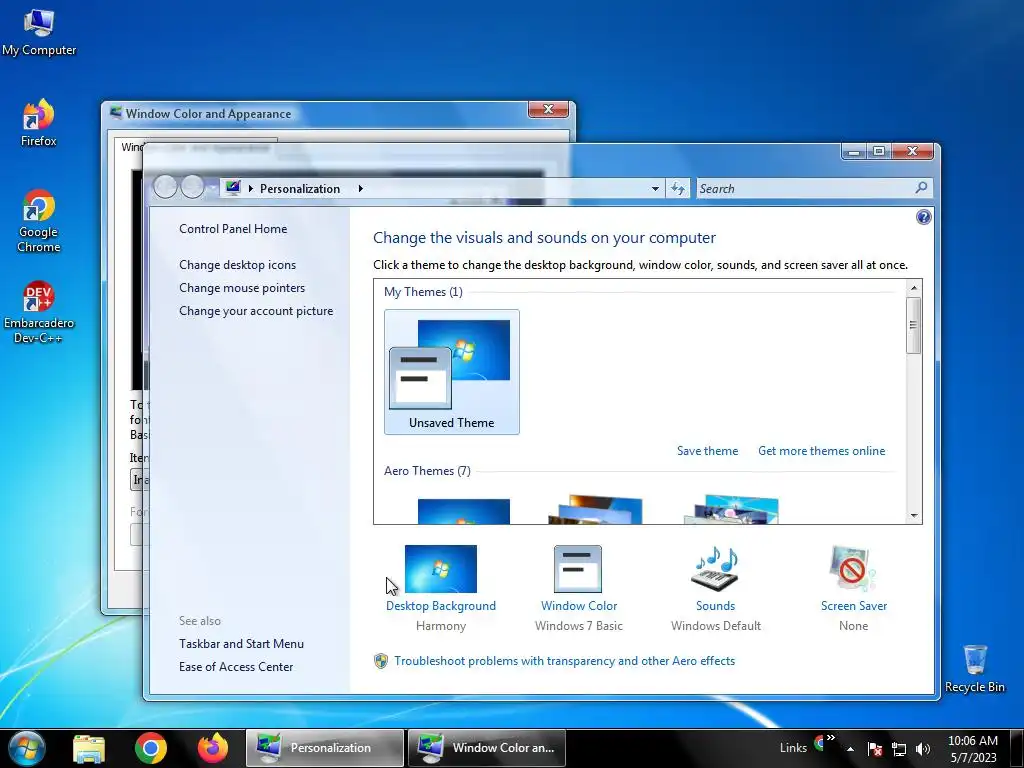Switch to Window Color taskbar button
This screenshot has height=768, width=1024.
tap(487, 748)
